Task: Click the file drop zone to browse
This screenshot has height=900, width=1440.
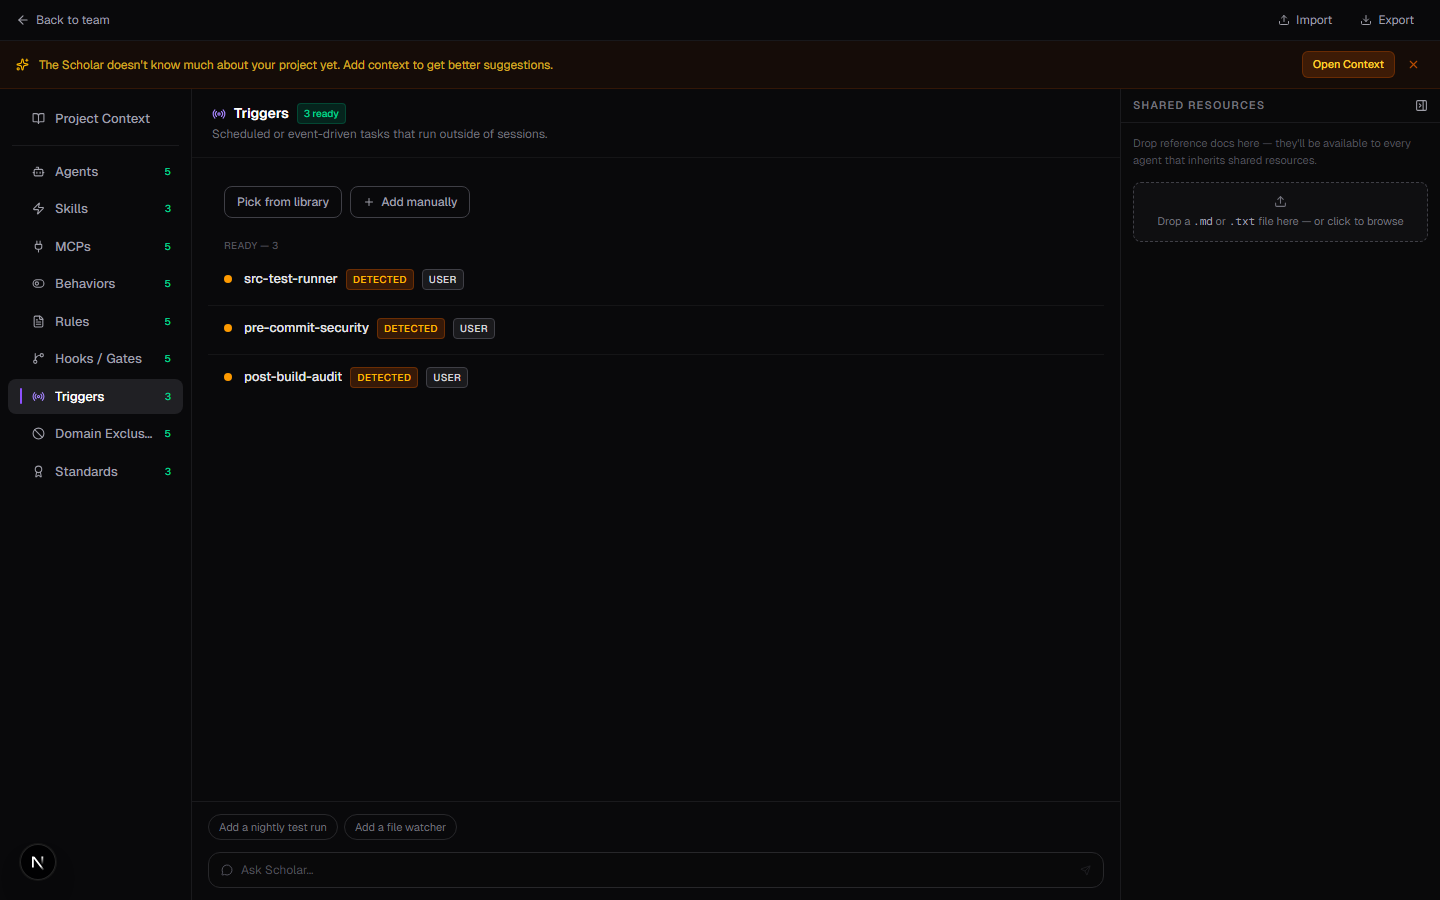Action: click(x=1280, y=212)
